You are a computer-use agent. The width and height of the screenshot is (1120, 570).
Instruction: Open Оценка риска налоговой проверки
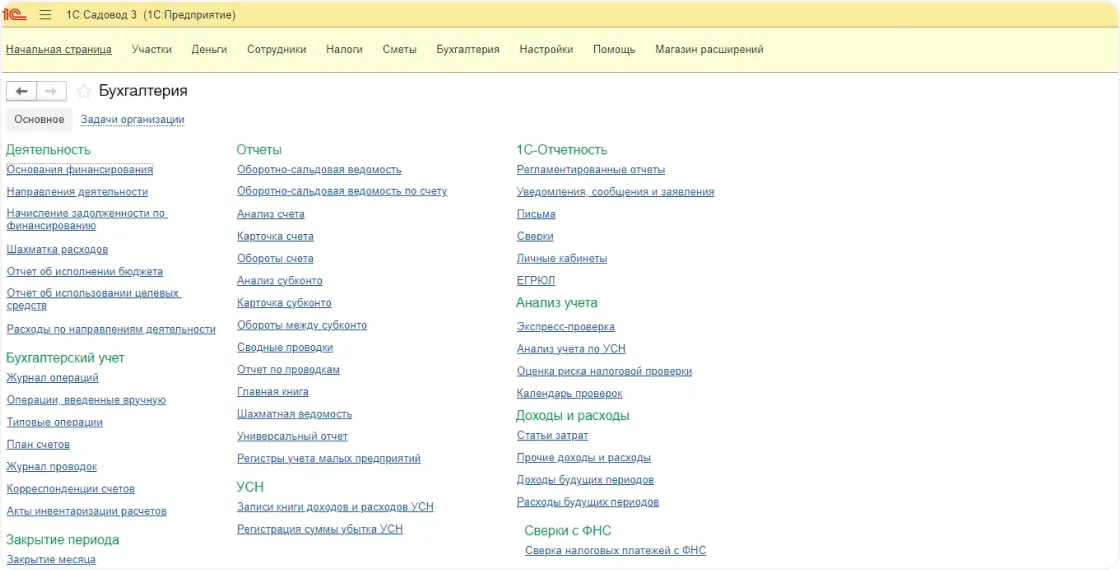point(604,371)
